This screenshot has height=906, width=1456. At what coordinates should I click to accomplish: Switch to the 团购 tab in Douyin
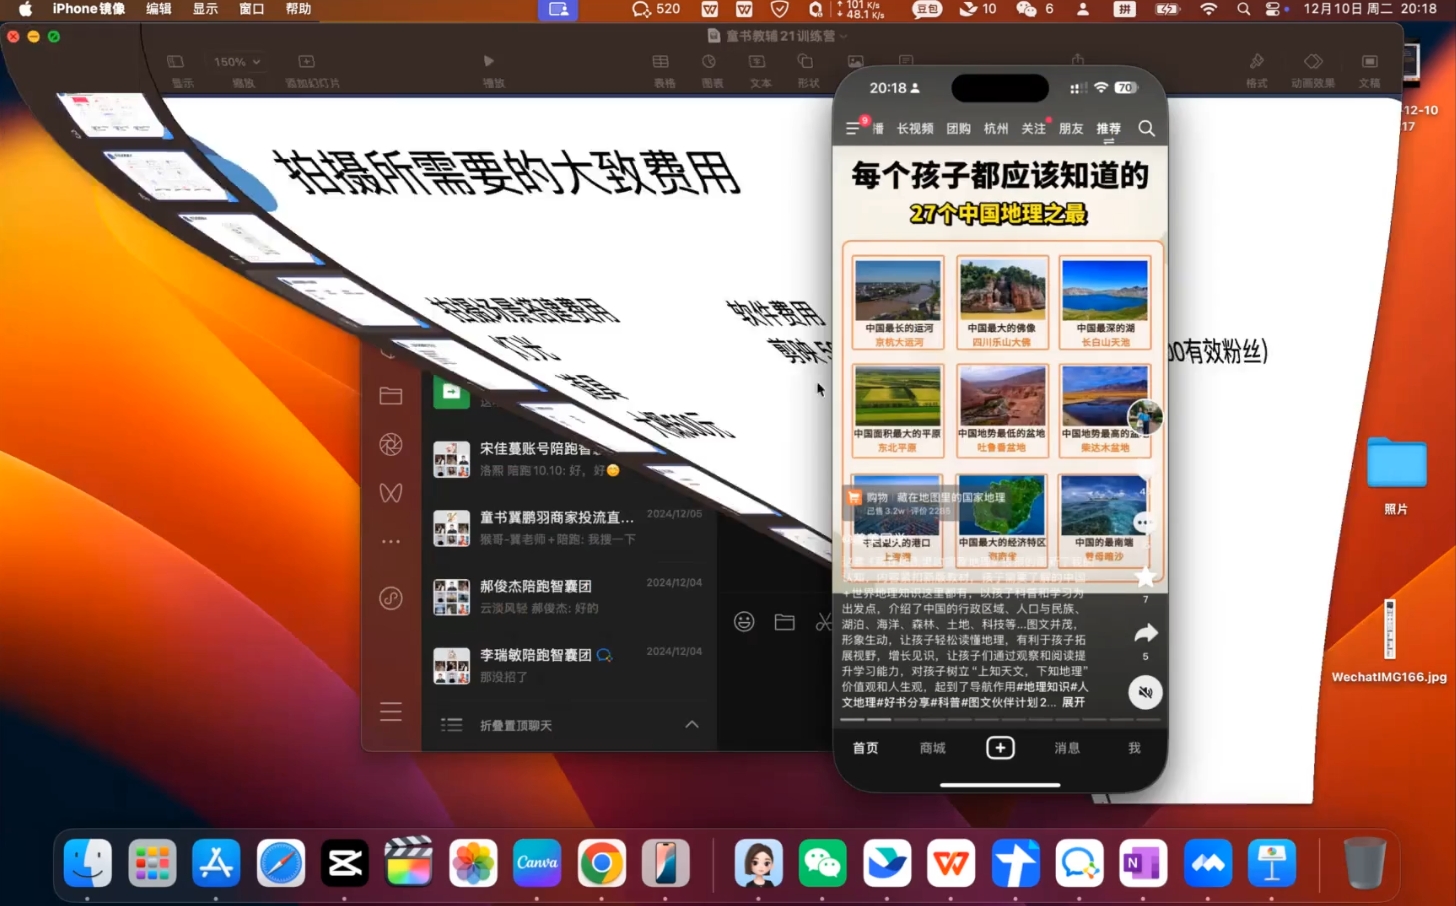tap(958, 128)
